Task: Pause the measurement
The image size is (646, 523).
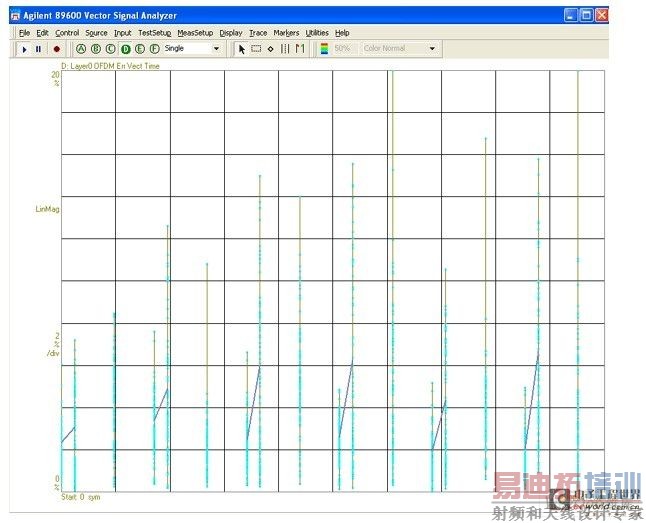Action: click(38, 49)
